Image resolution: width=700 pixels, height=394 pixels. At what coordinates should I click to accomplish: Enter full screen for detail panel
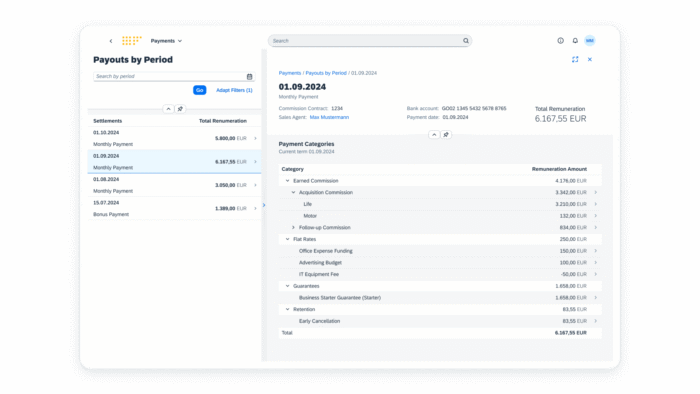[x=575, y=59]
